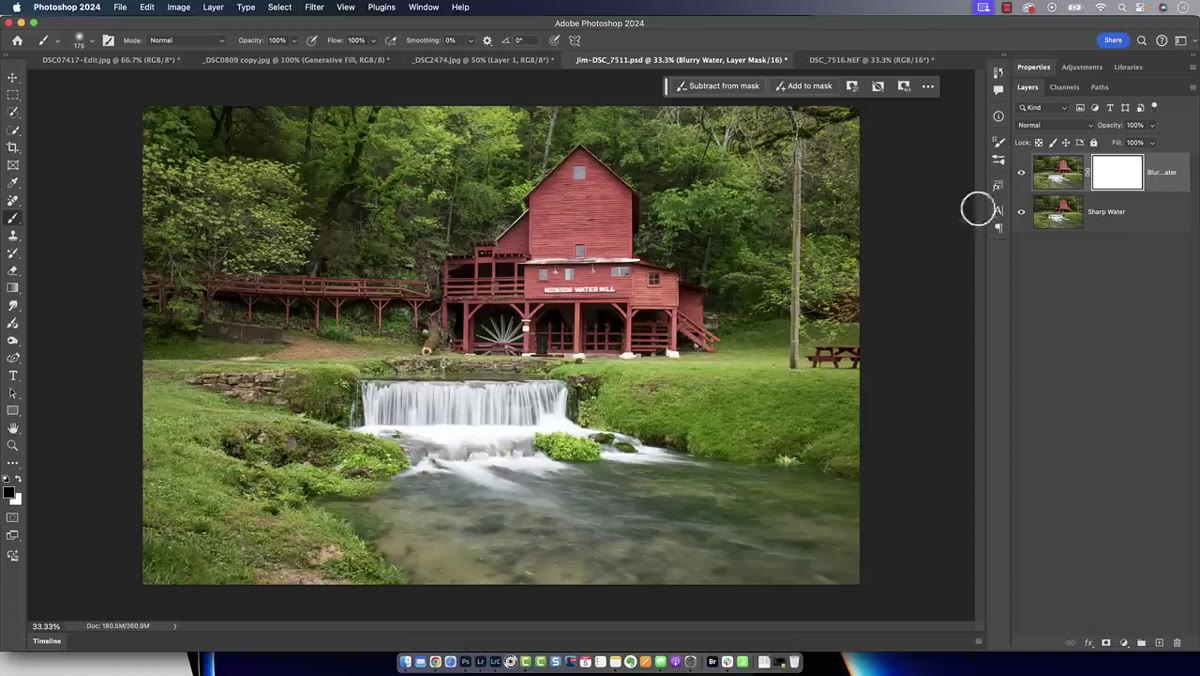Click the zoom level 33.33% field

[x=46, y=626]
